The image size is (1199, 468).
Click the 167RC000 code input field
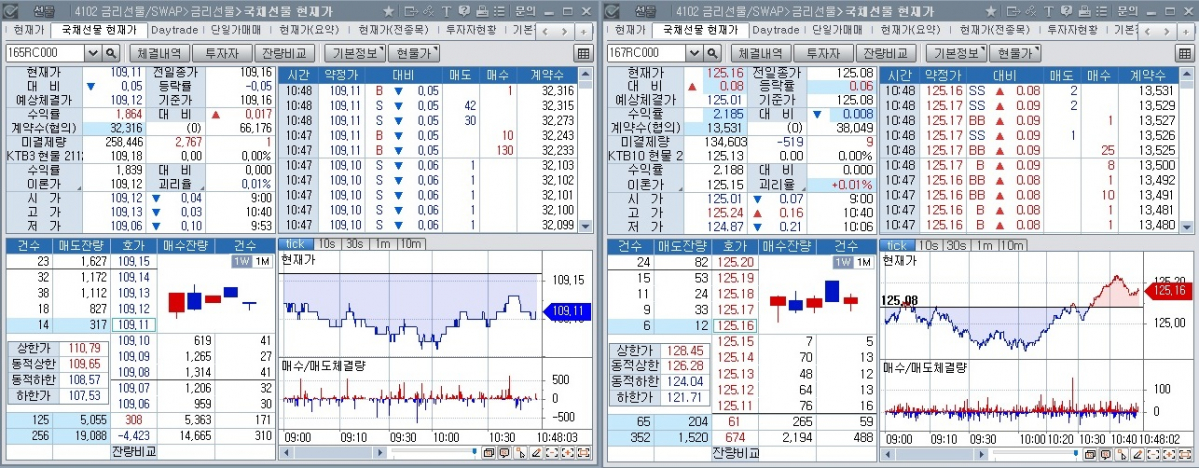point(647,53)
